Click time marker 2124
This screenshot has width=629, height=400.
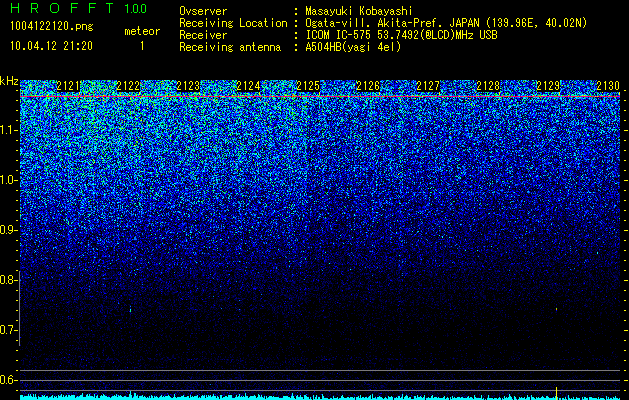[248, 86]
